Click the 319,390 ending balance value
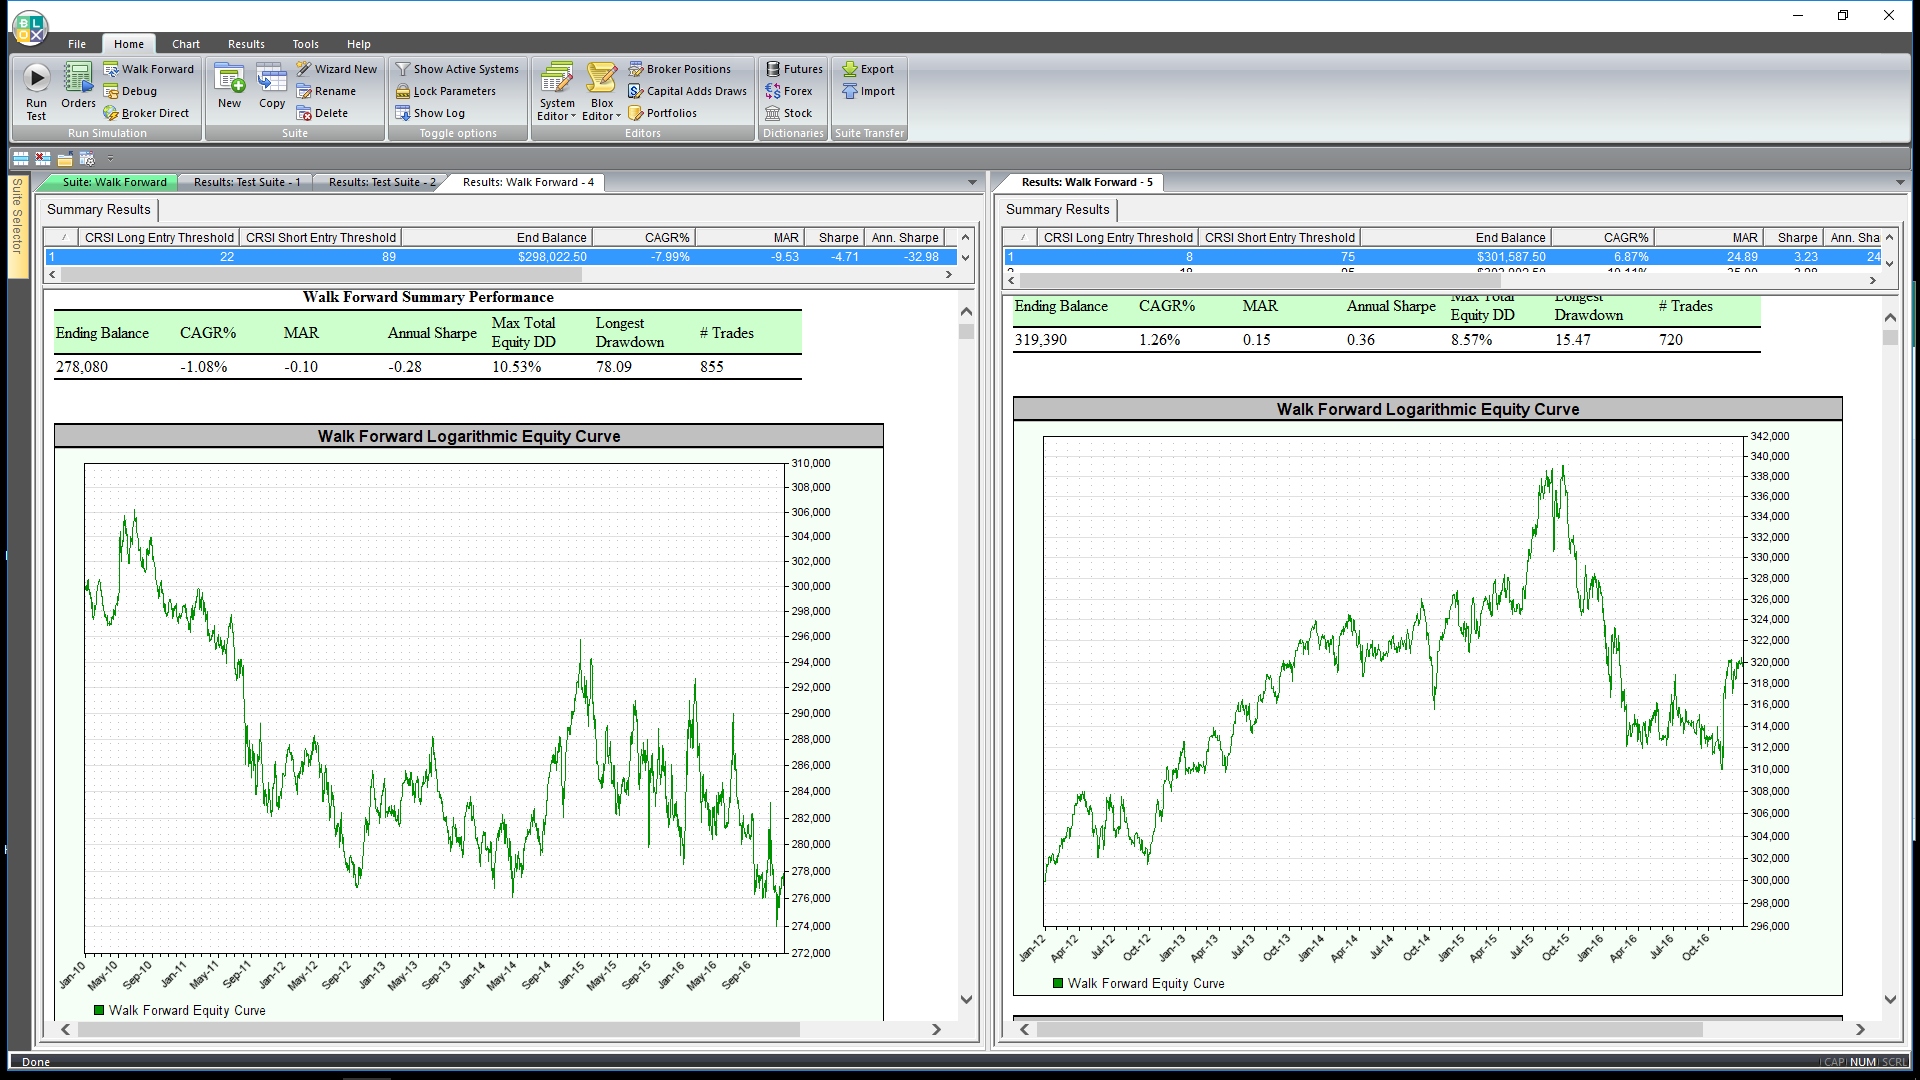Image resolution: width=1920 pixels, height=1080 pixels. 1041,340
